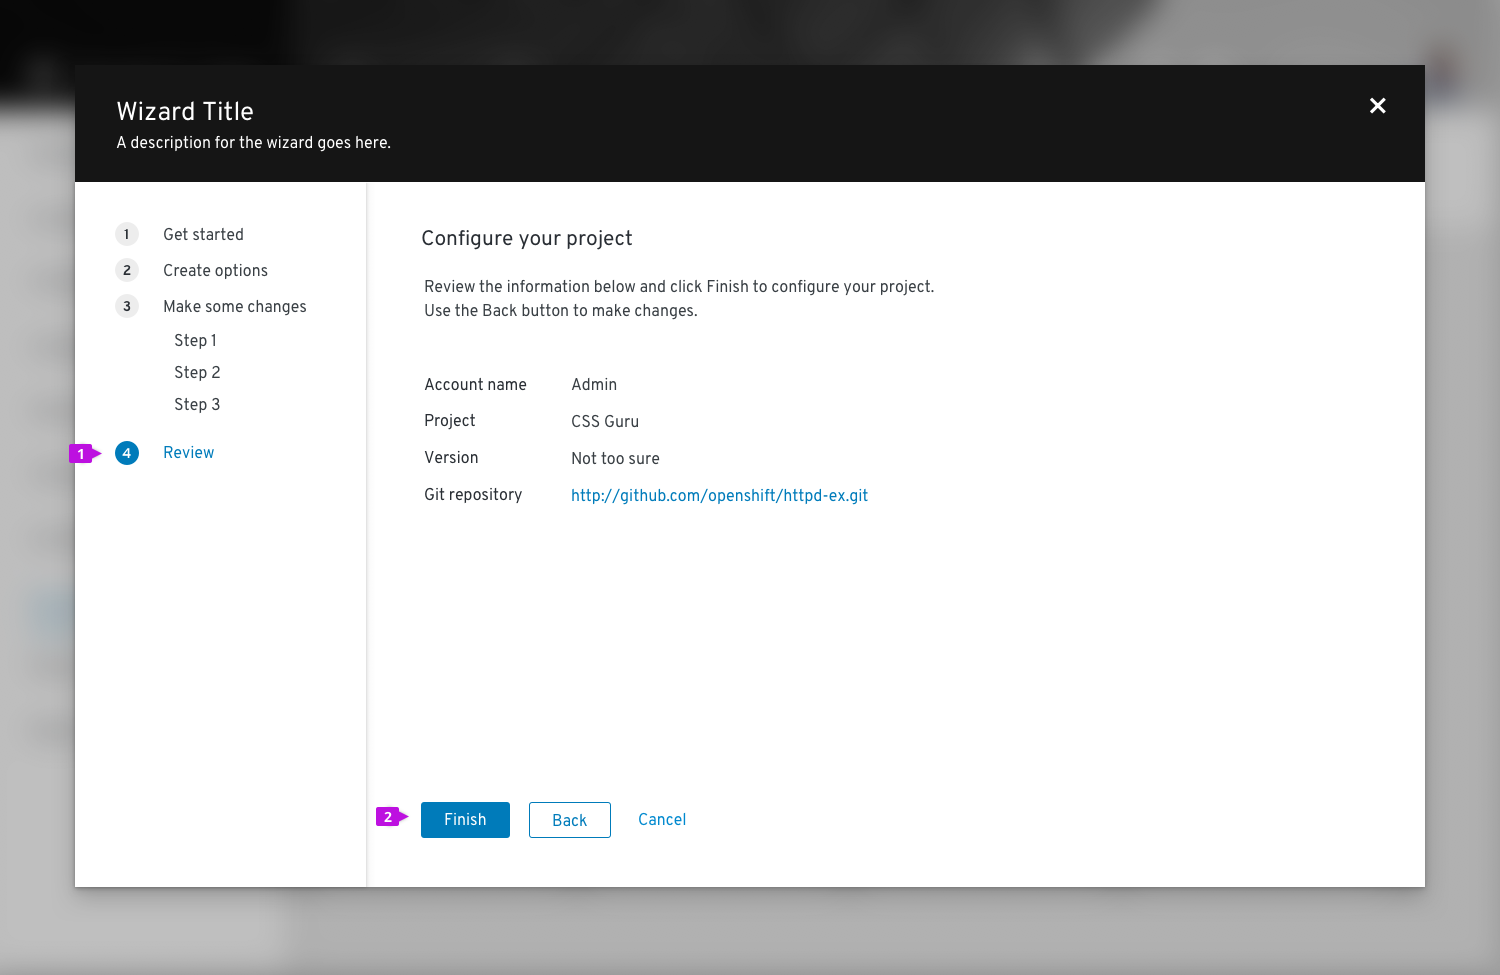Screen dimensions: 1500x975
Task: Click the Git repository label
Action: 473,495
